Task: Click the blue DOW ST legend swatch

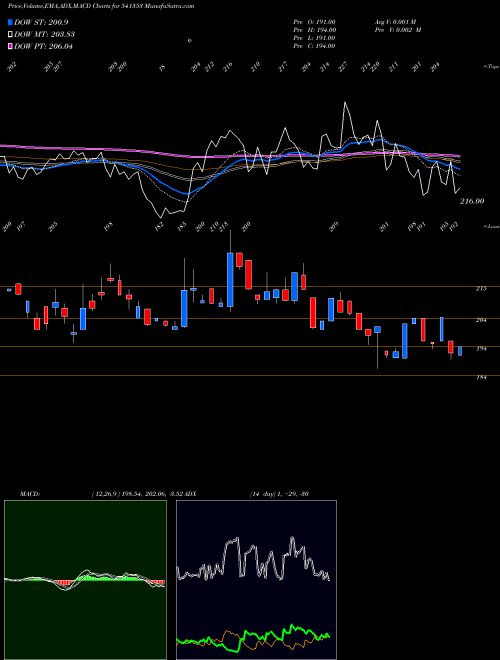Action: [x=10, y=22]
